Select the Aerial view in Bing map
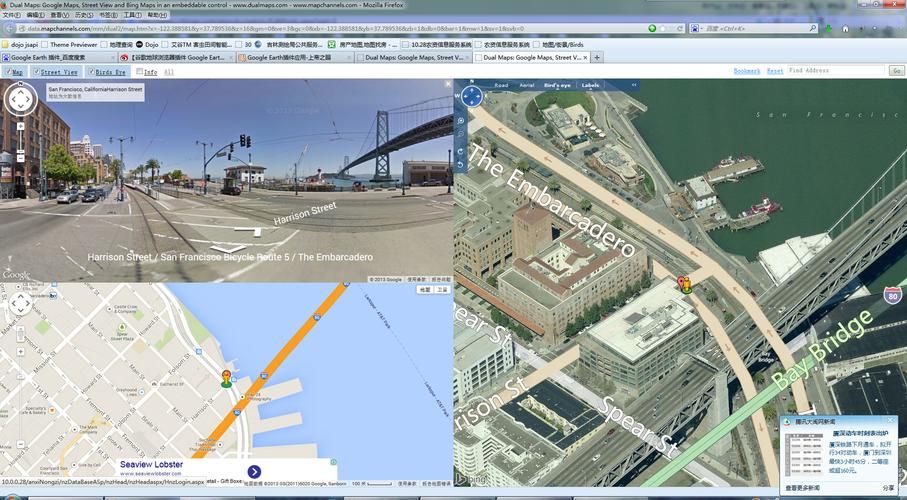 [x=526, y=85]
